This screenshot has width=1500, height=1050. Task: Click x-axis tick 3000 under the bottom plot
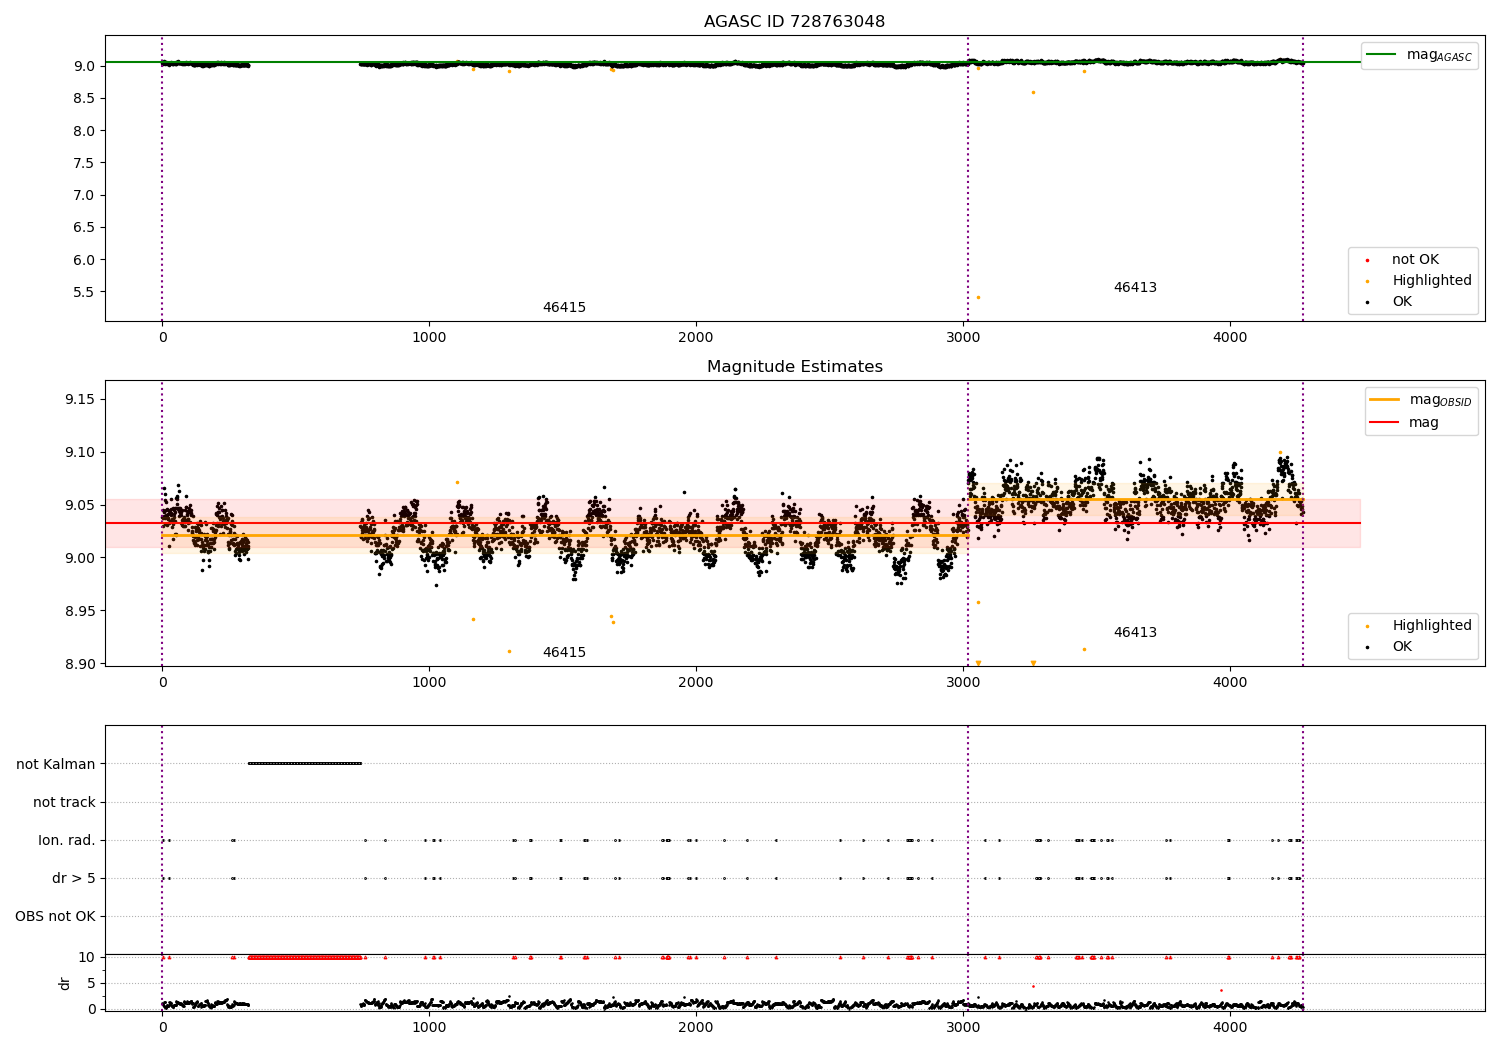click(963, 1027)
